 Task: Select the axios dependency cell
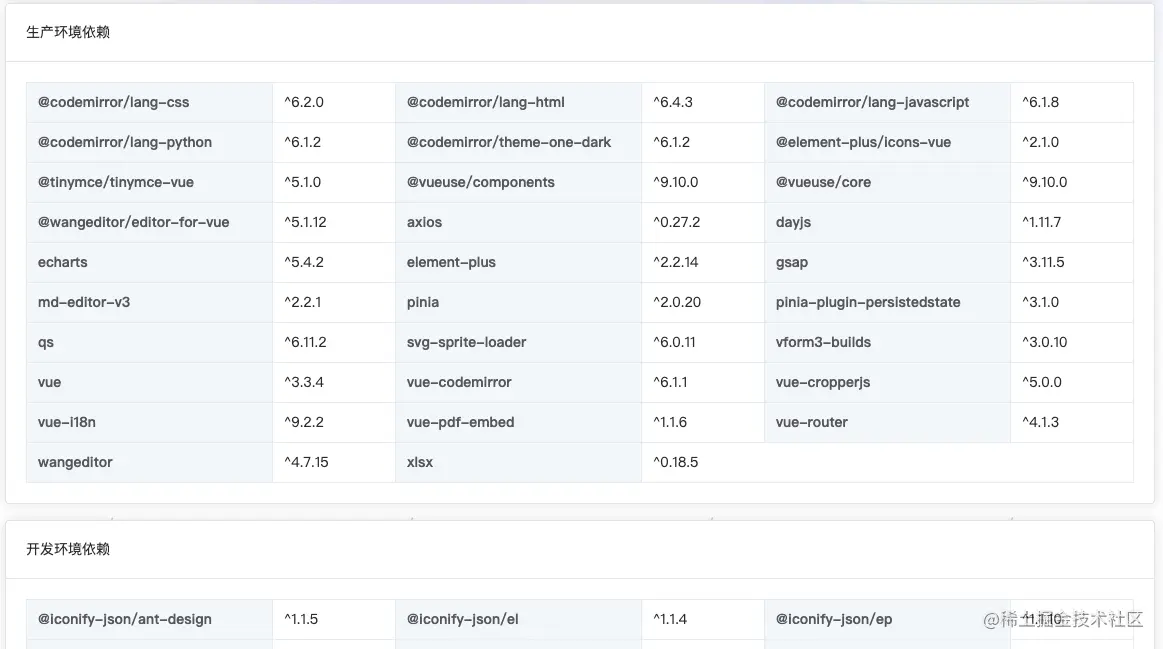(x=424, y=222)
